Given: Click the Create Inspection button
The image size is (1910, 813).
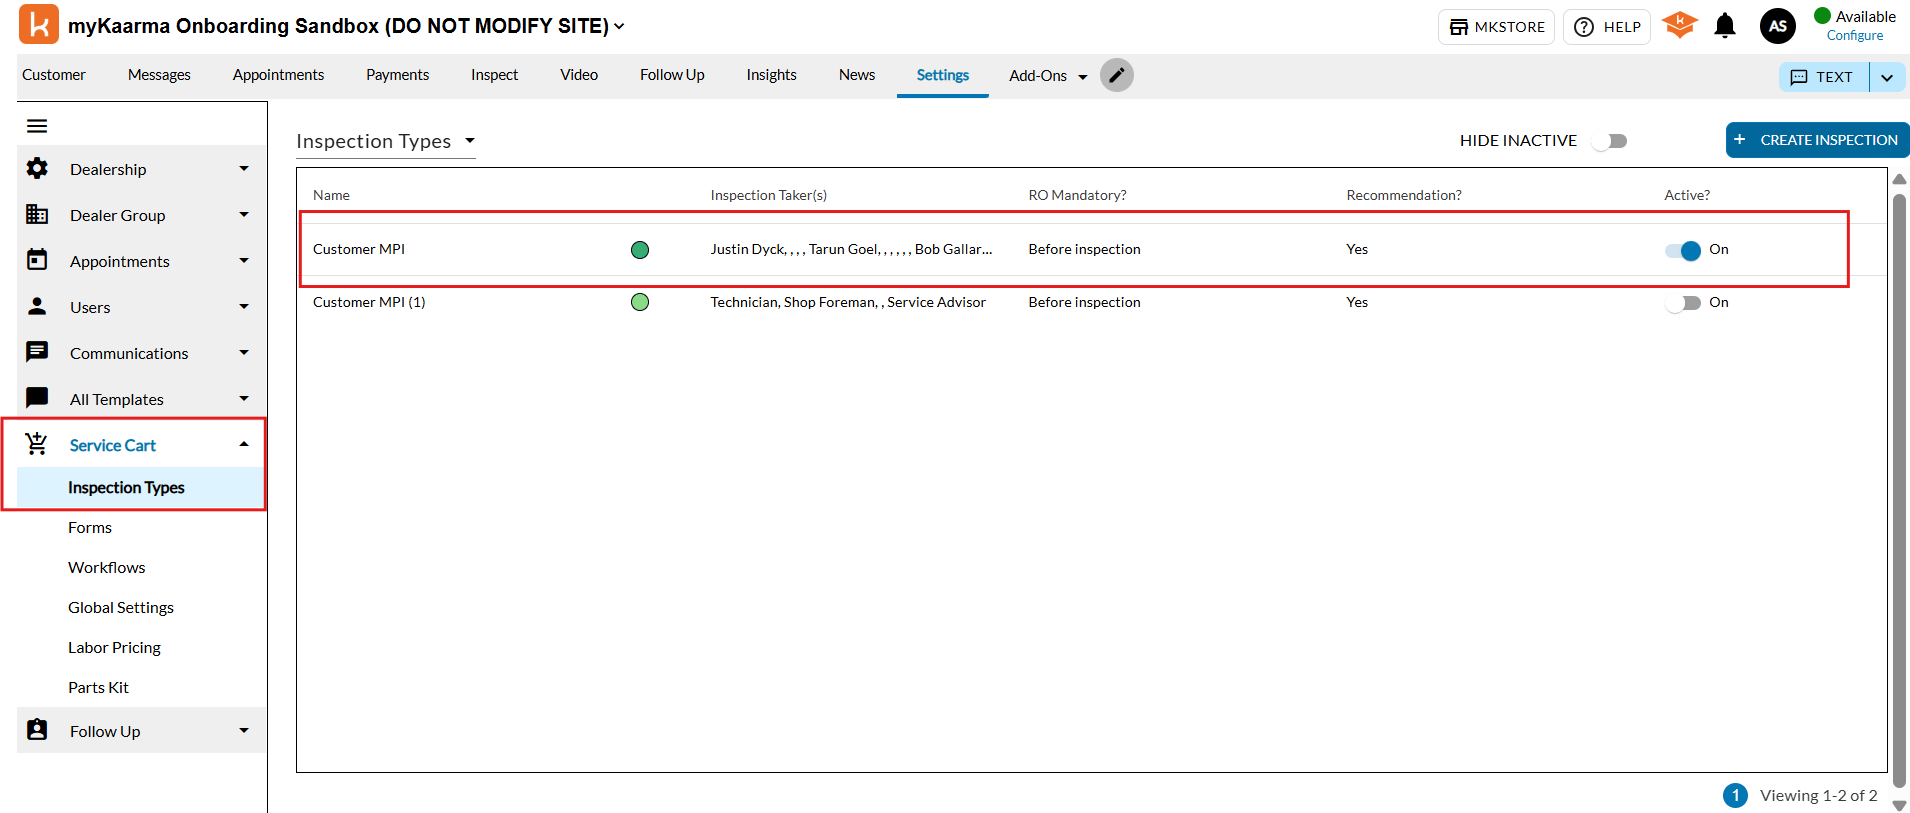Looking at the screenshot, I should click(x=1817, y=140).
